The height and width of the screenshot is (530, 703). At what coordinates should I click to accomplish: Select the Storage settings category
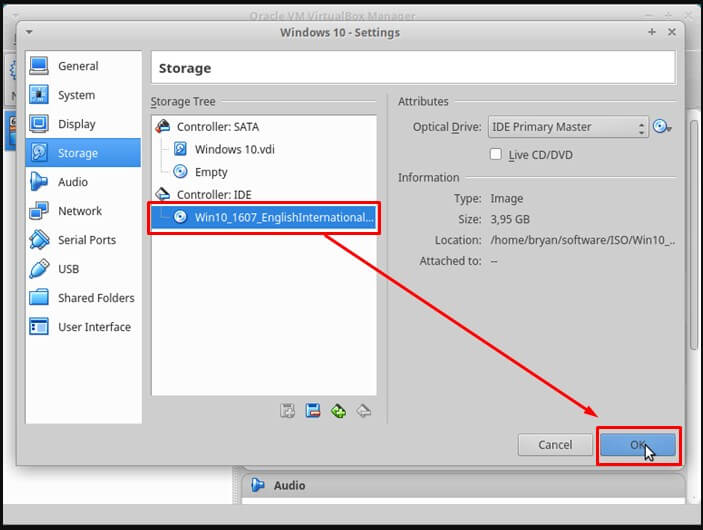tap(83, 153)
